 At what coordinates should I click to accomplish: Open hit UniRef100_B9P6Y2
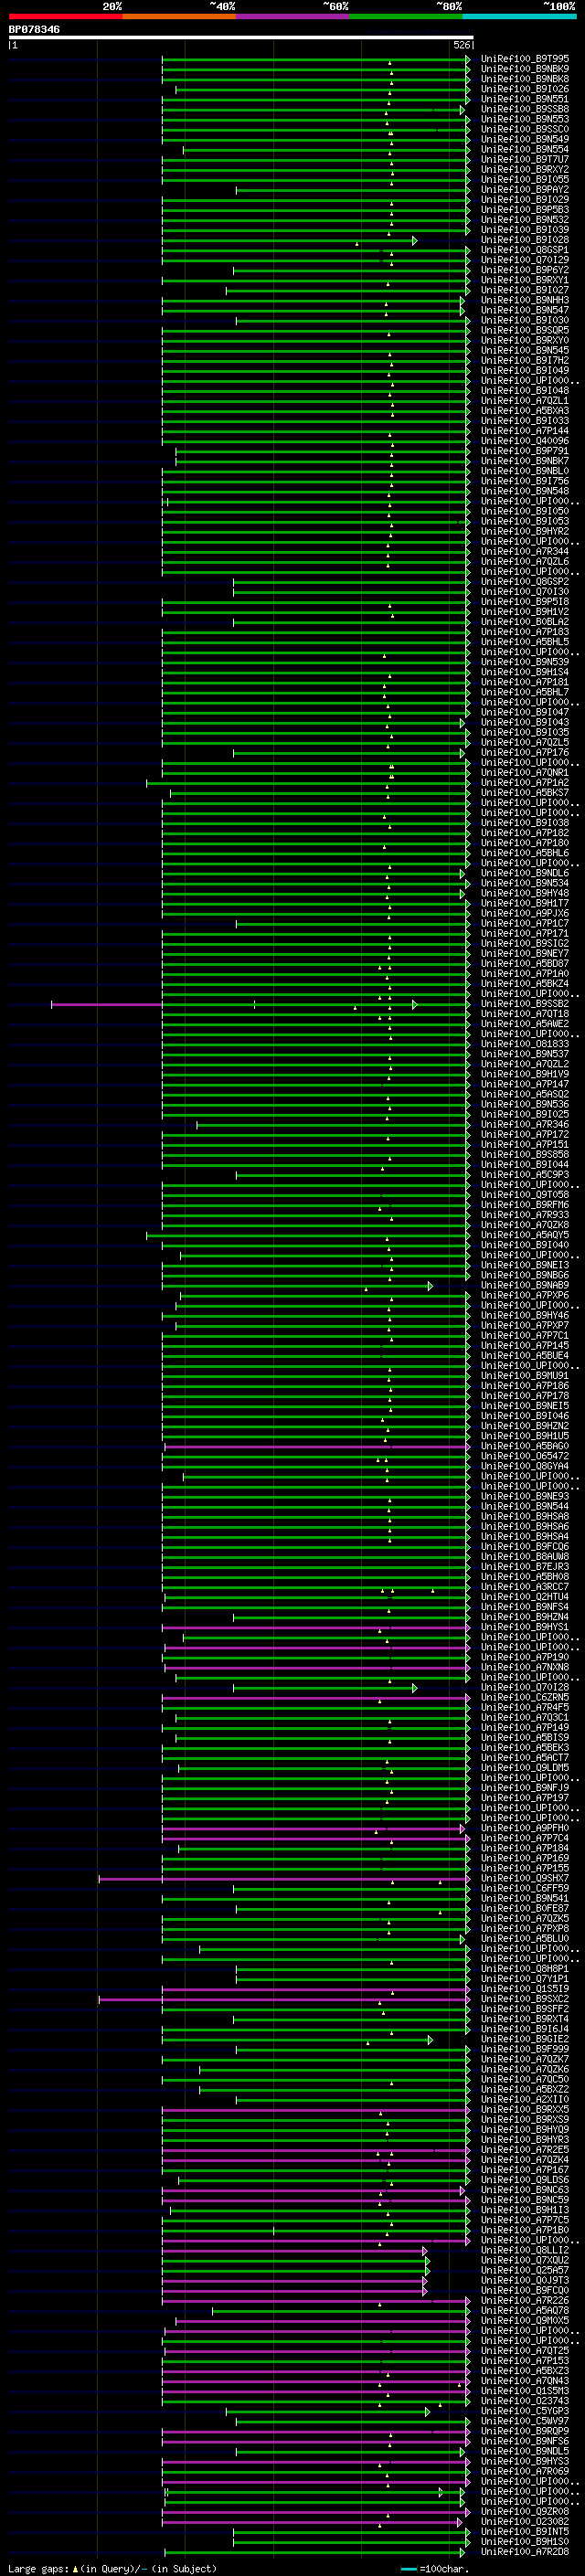(x=525, y=270)
